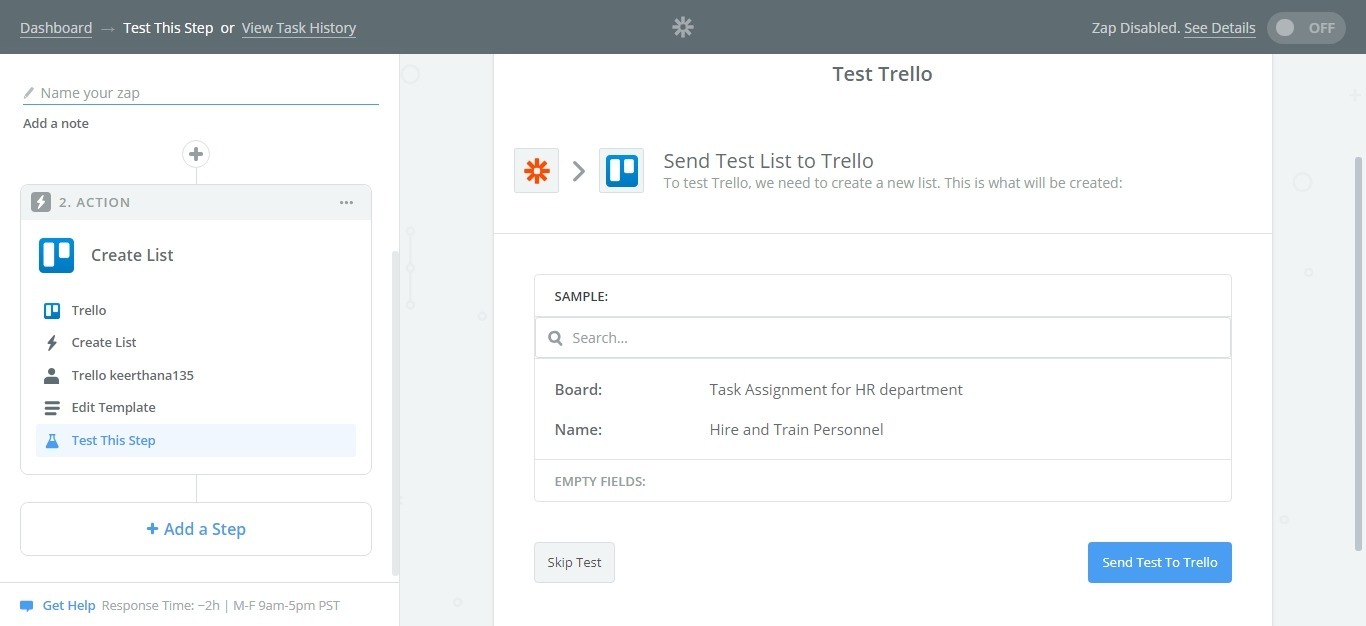The image size is (1366, 626).
Task: Click the Skip Test button
Action: 574,562
